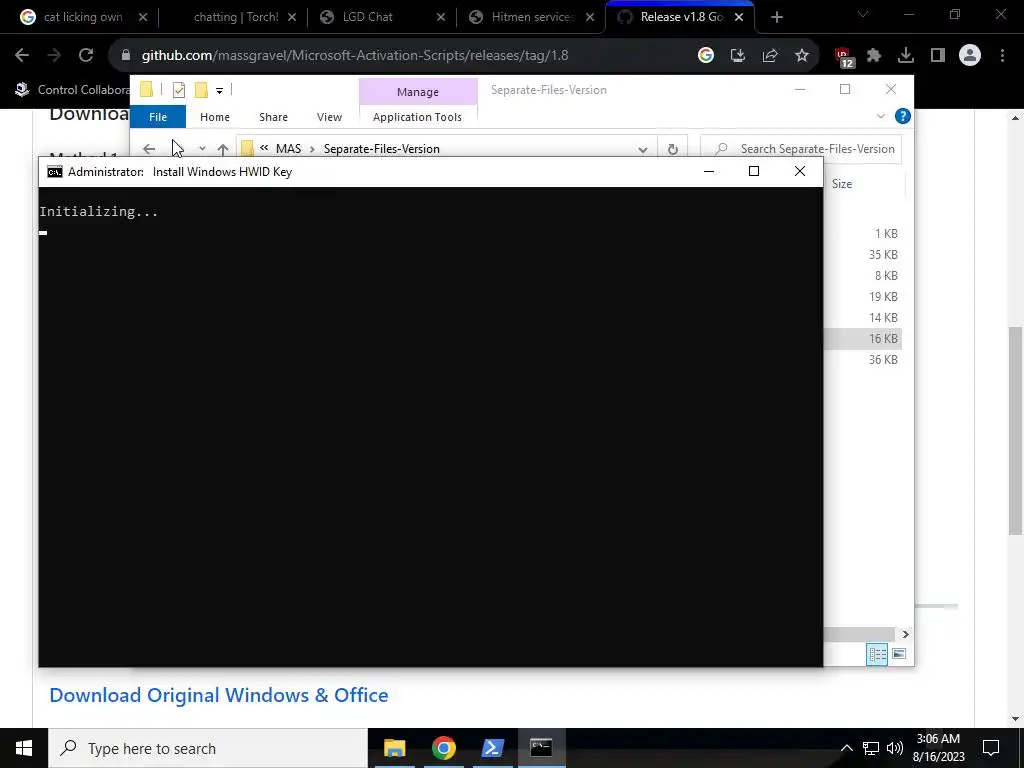Open the install app icon in address bar
The height and width of the screenshot is (768, 1024).
pyautogui.click(x=737, y=56)
